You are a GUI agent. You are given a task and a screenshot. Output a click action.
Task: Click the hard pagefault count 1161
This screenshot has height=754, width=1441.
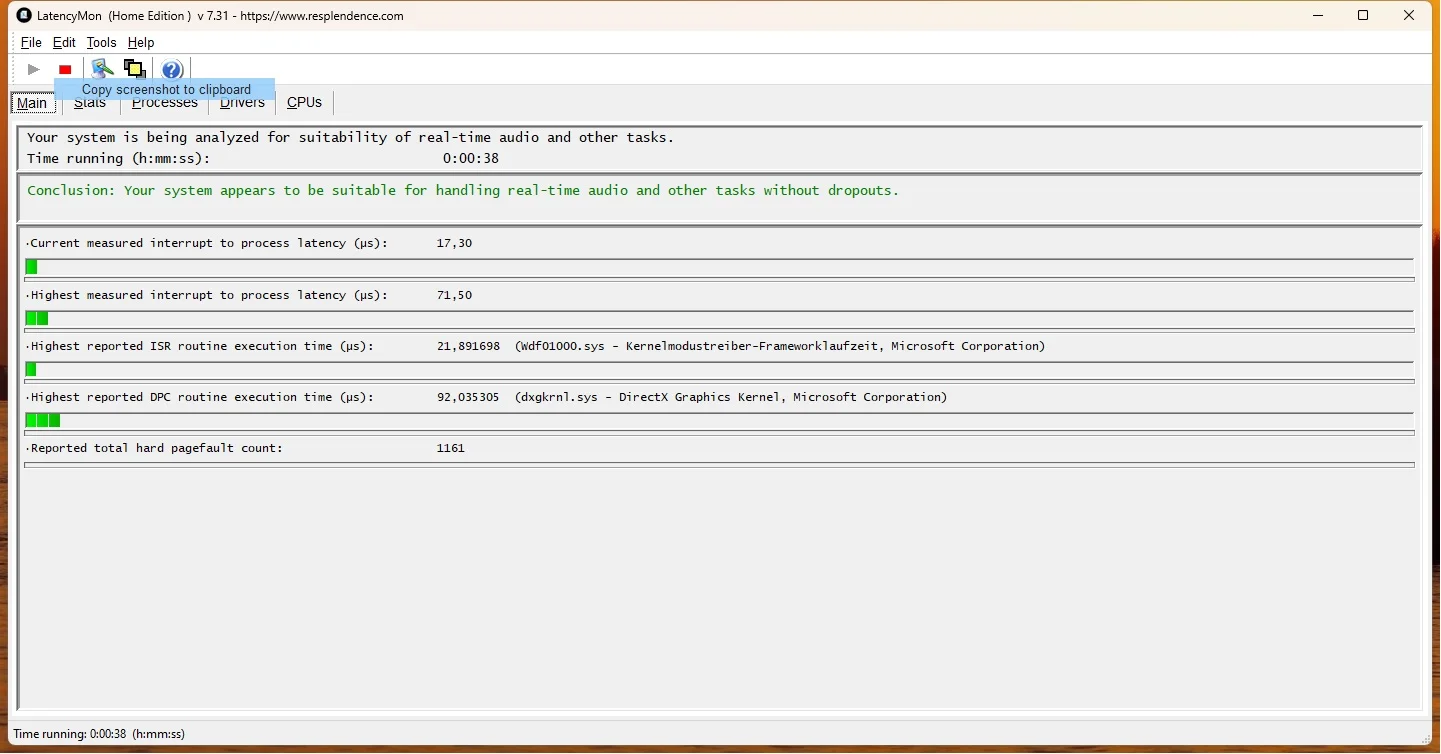pos(451,449)
